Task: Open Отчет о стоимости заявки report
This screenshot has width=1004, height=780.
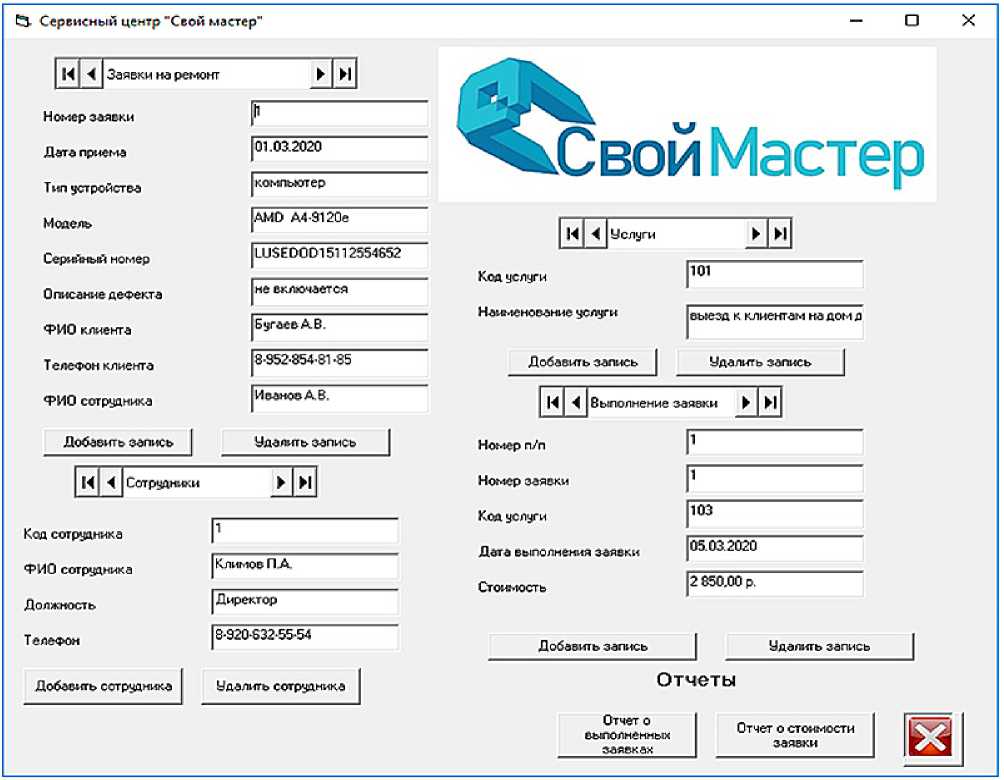Action: (795, 735)
